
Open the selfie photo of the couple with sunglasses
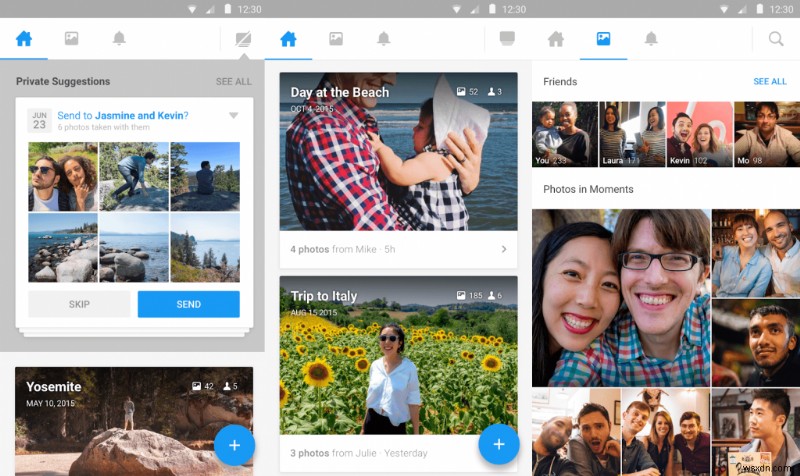(x=63, y=177)
